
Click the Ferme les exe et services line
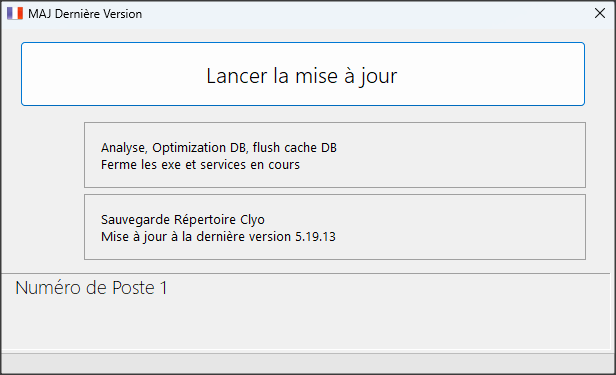point(200,165)
